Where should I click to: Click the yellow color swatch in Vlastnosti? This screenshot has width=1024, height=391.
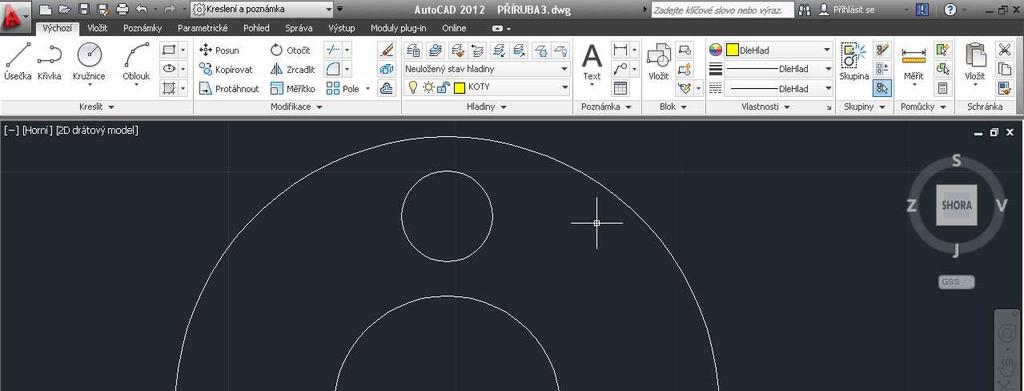pyautogui.click(x=732, y=50)
